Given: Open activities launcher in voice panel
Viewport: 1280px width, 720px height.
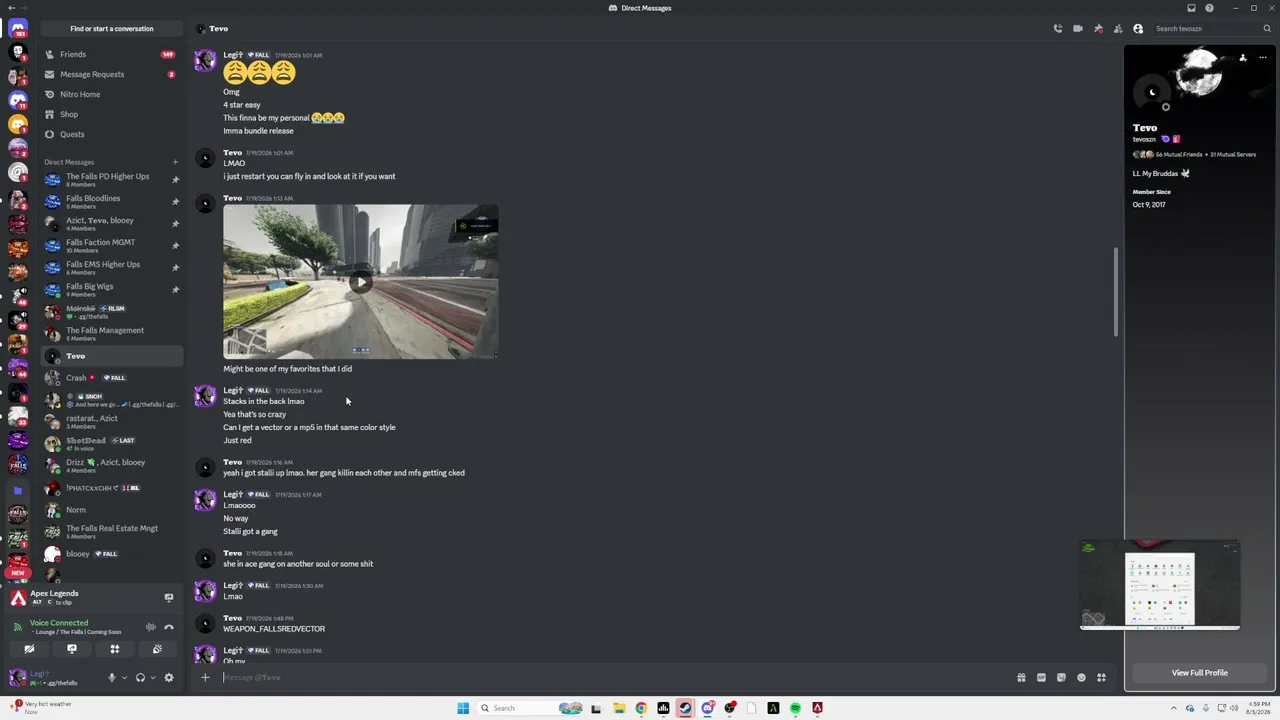Looking at the screenshot, I should (x=115, y=650).
